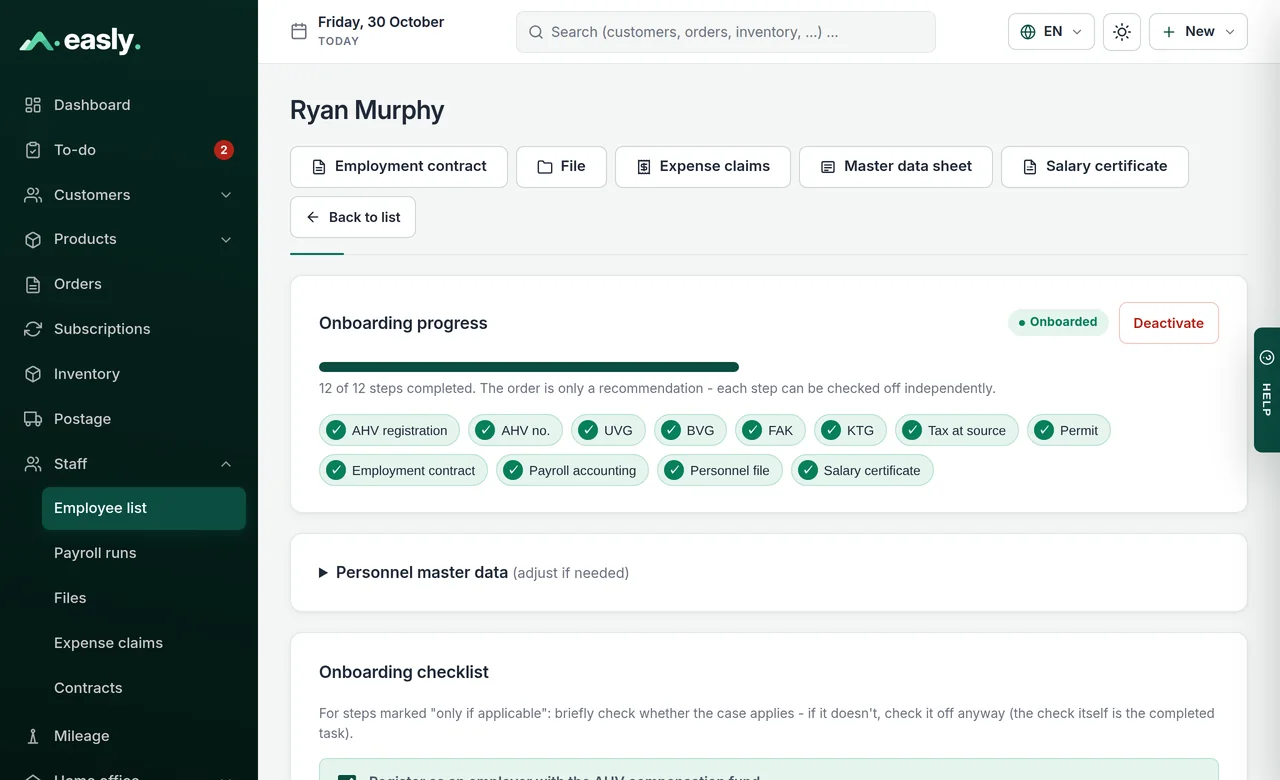Open the Salary certificate button at top
This screenshot has width=1280, height=780.
(1095, 167)
